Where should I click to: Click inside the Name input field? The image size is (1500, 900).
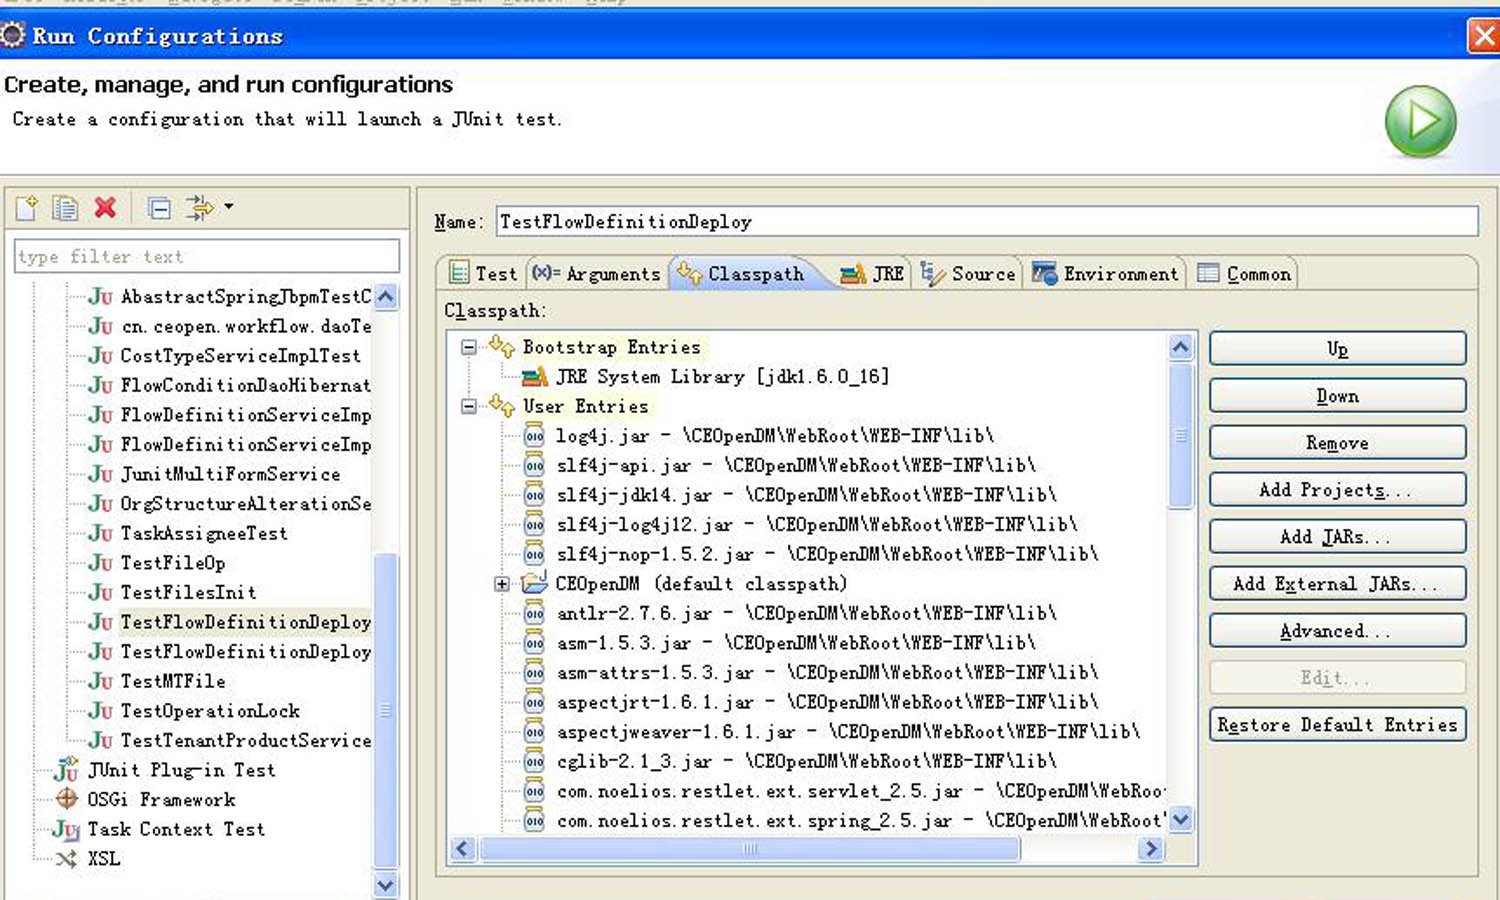click(900, 222)
